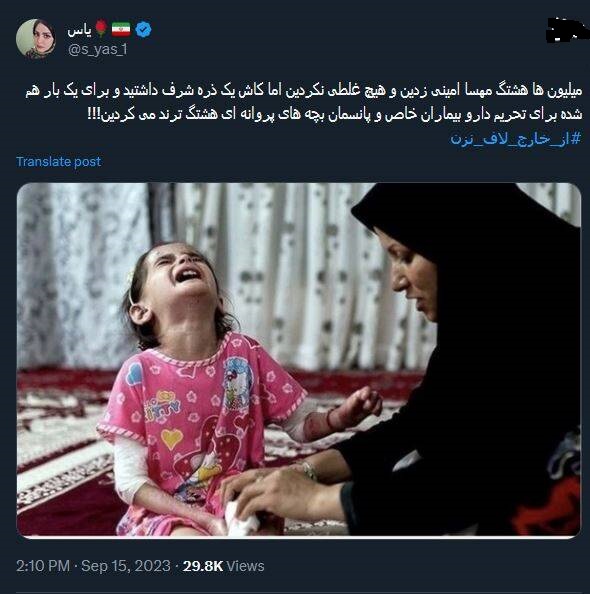Click the blue verified checkmark badge
Image resolution: width=590 pixels, height=594 pixels.
(143, 29)
